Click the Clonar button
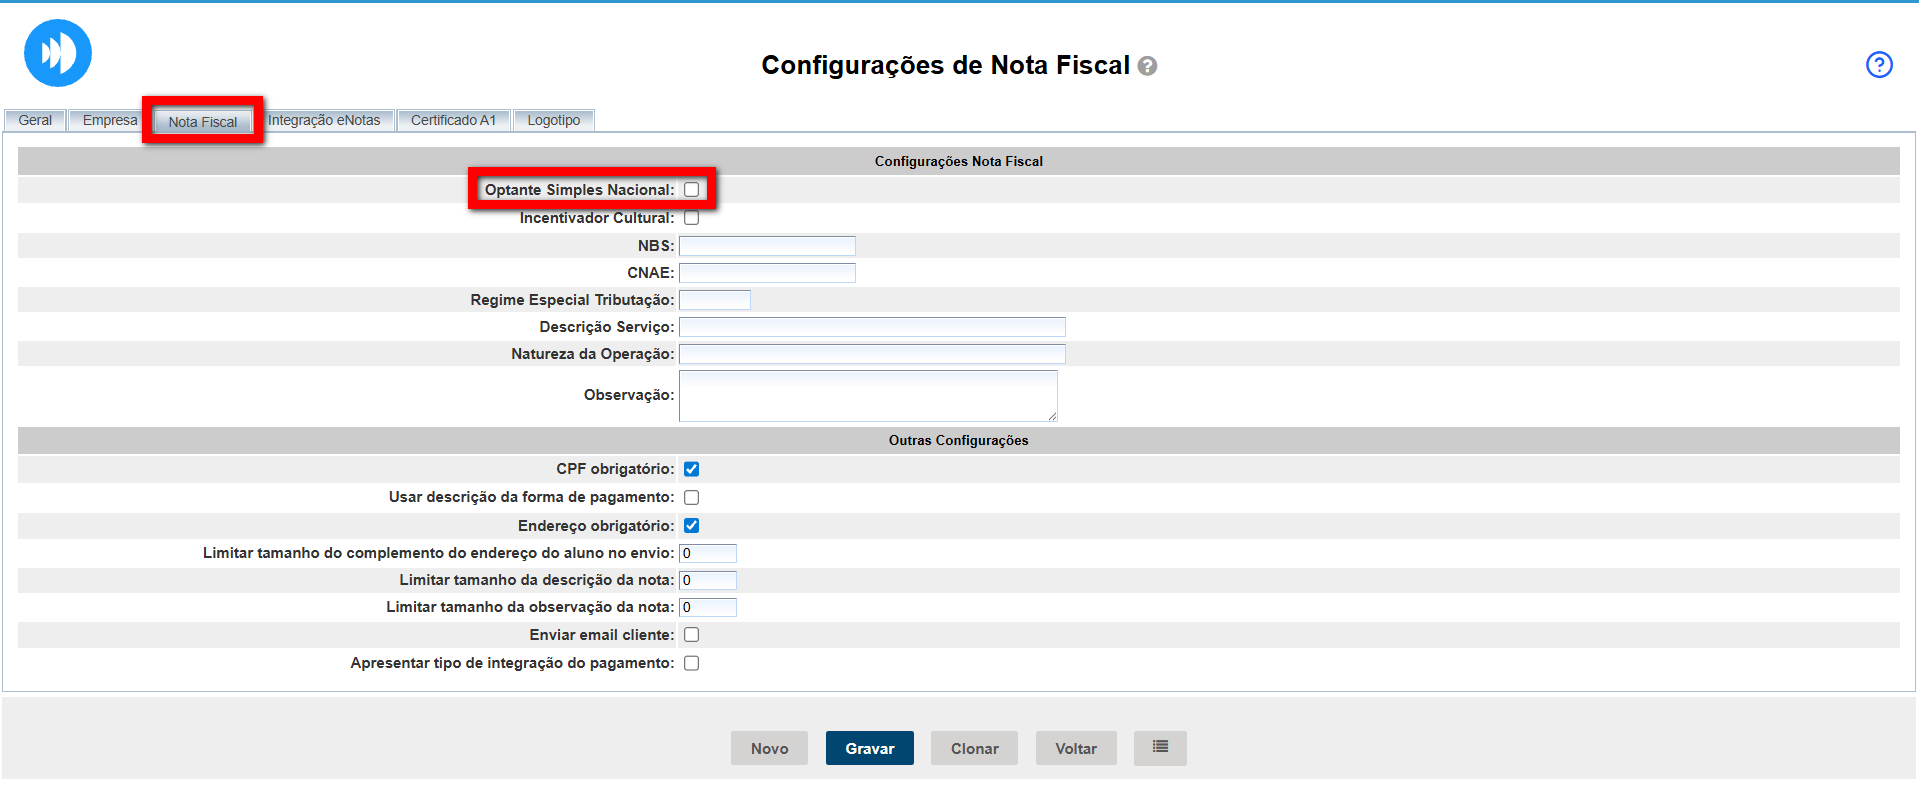The height and width of the screenshot is (804, 1919). (x=974, y=748)
